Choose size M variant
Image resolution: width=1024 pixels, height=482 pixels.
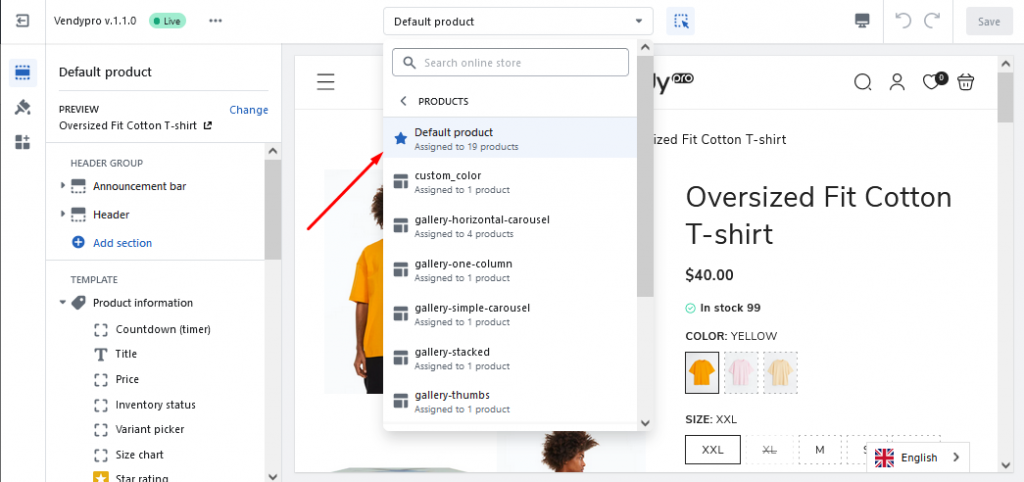pos(820,449)
